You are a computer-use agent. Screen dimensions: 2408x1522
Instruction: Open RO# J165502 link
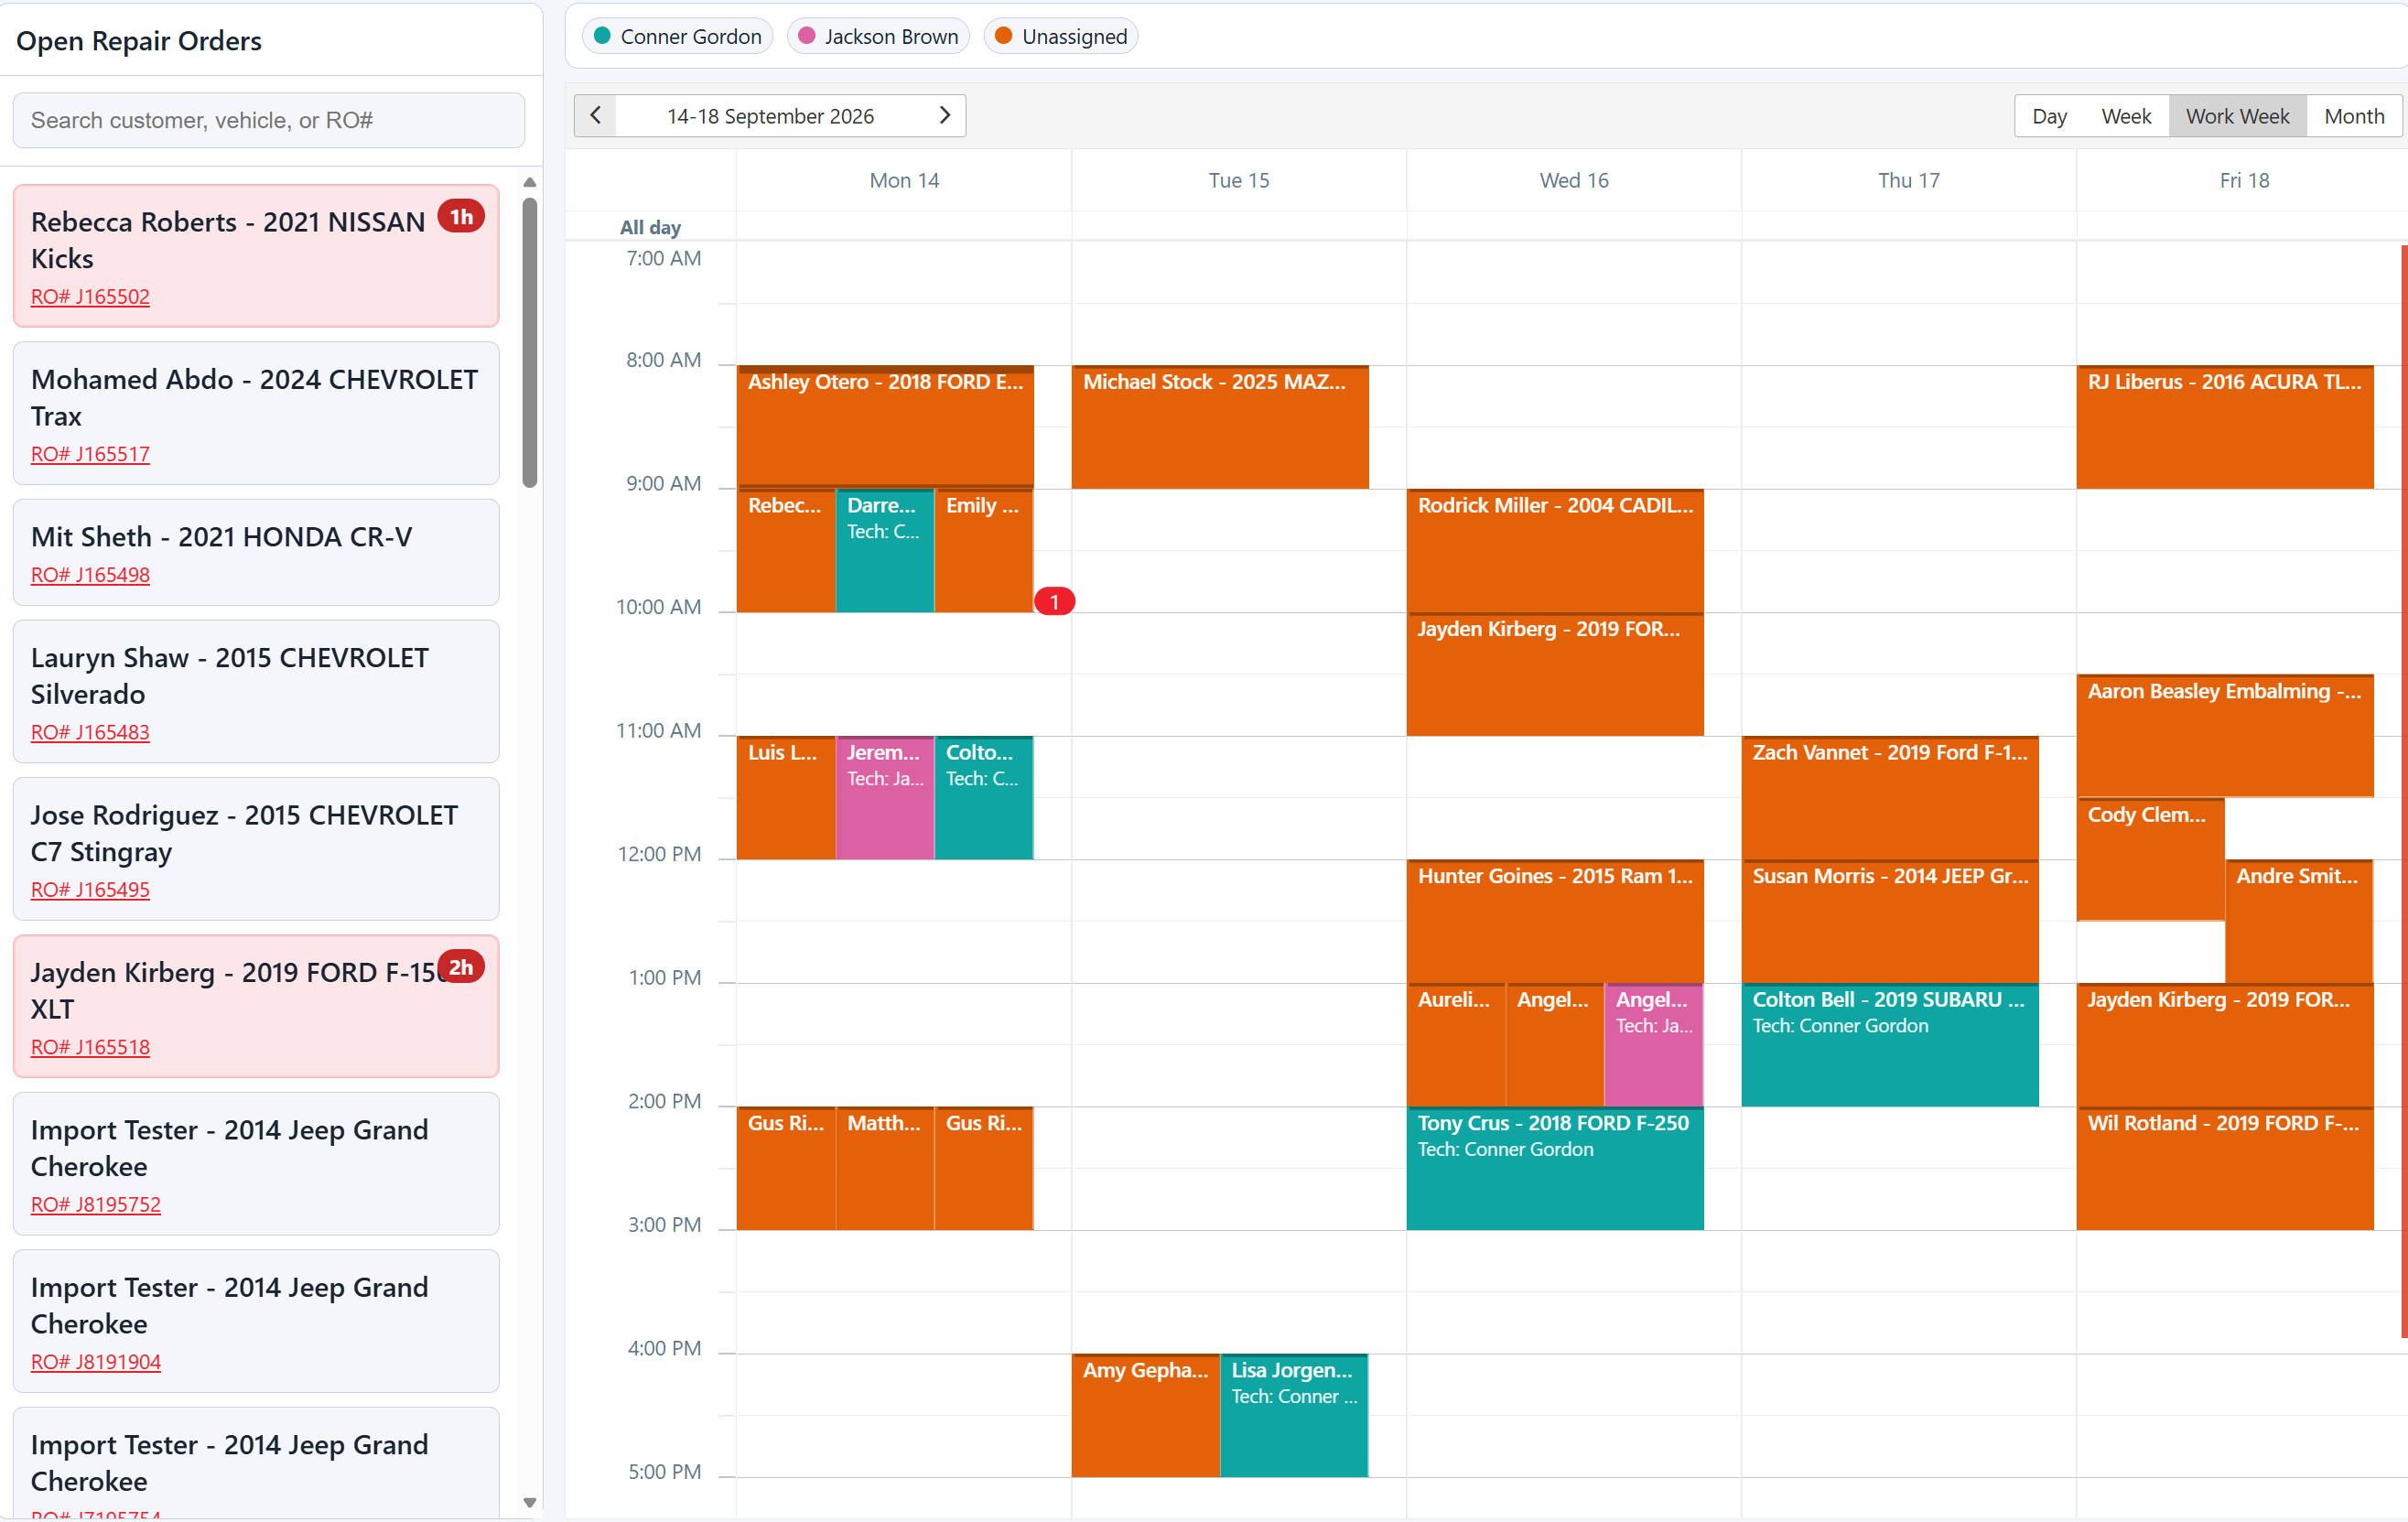[x=90, y=297]
